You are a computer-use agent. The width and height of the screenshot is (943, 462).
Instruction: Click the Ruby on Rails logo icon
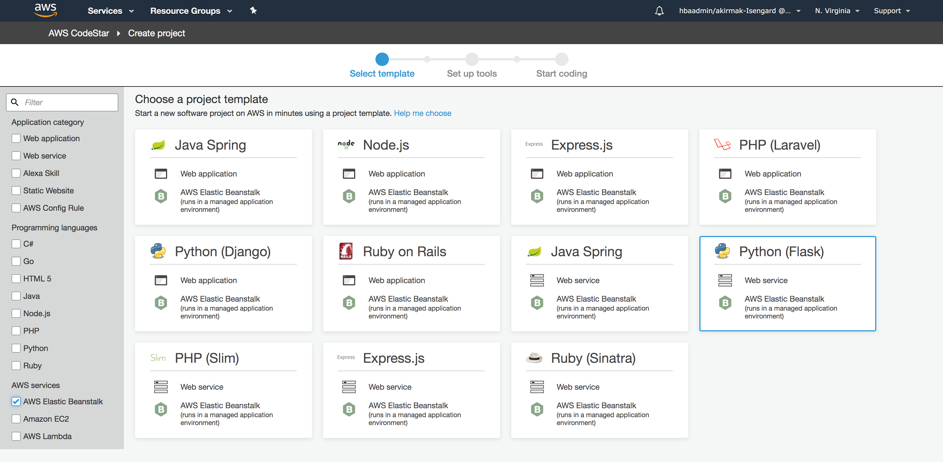(x=346, y=251)
